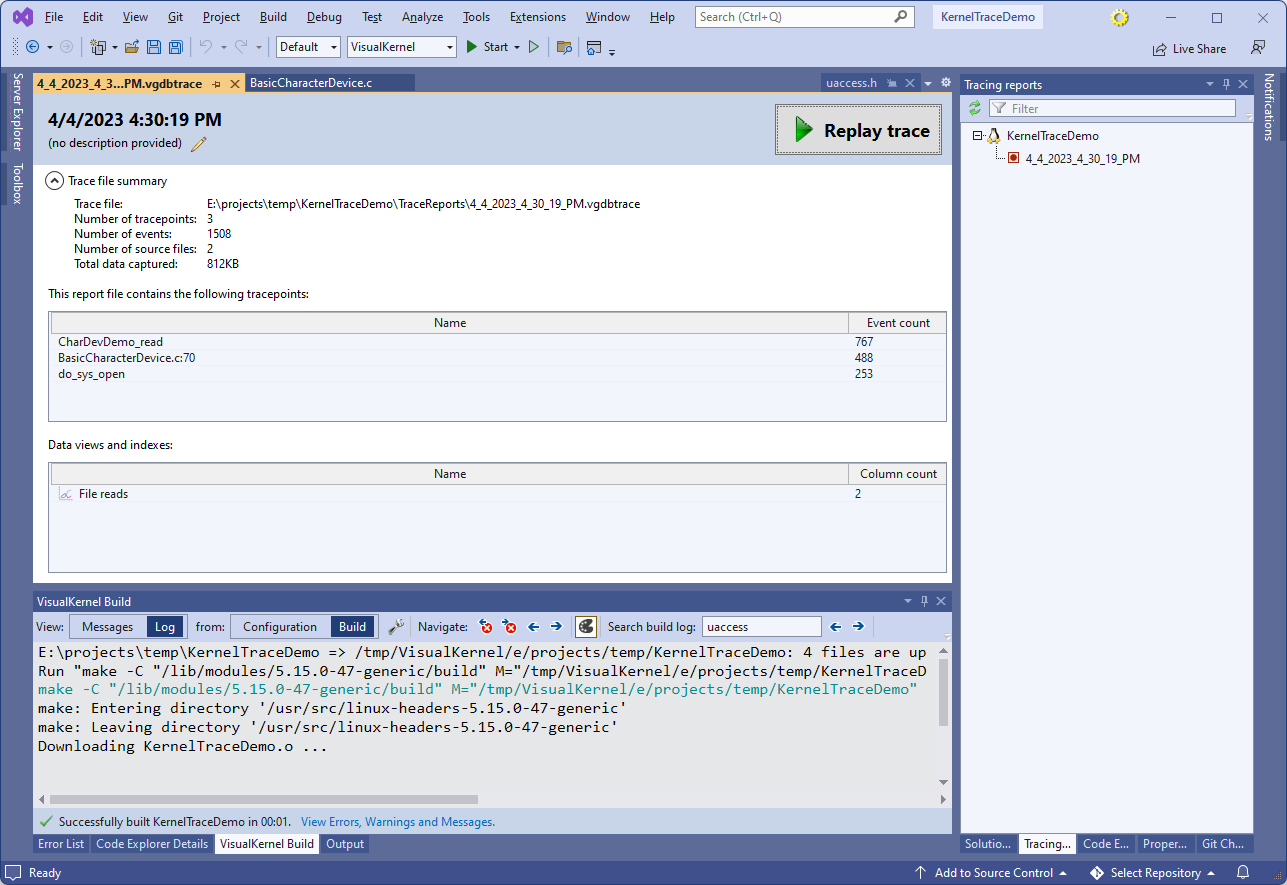Click the Open File folder icon

point(132,47)
